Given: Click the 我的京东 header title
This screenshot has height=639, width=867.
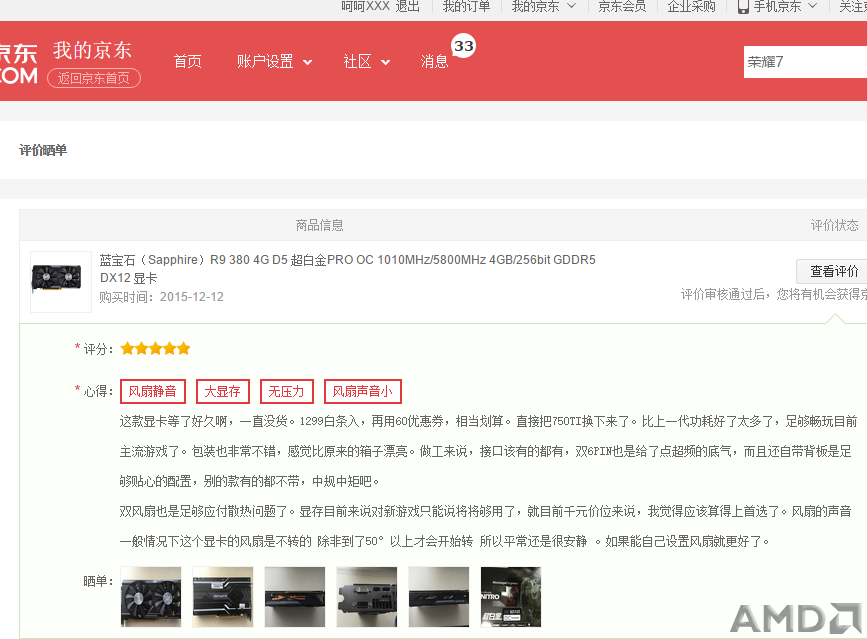Looking at the screenshot, I should point(92,50).
